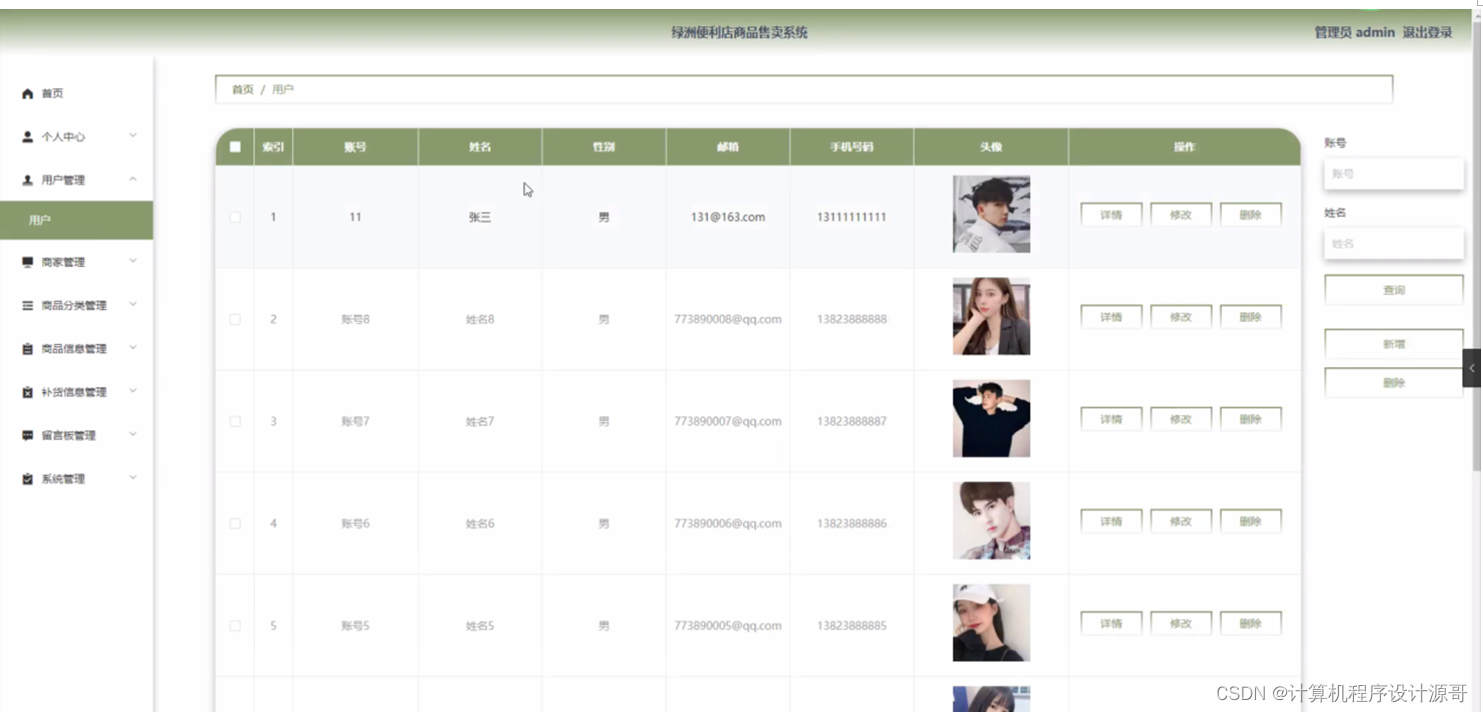Click the 邮箱 column header
The height and width of the screenshot is (712, 1483).
point(728,147)
